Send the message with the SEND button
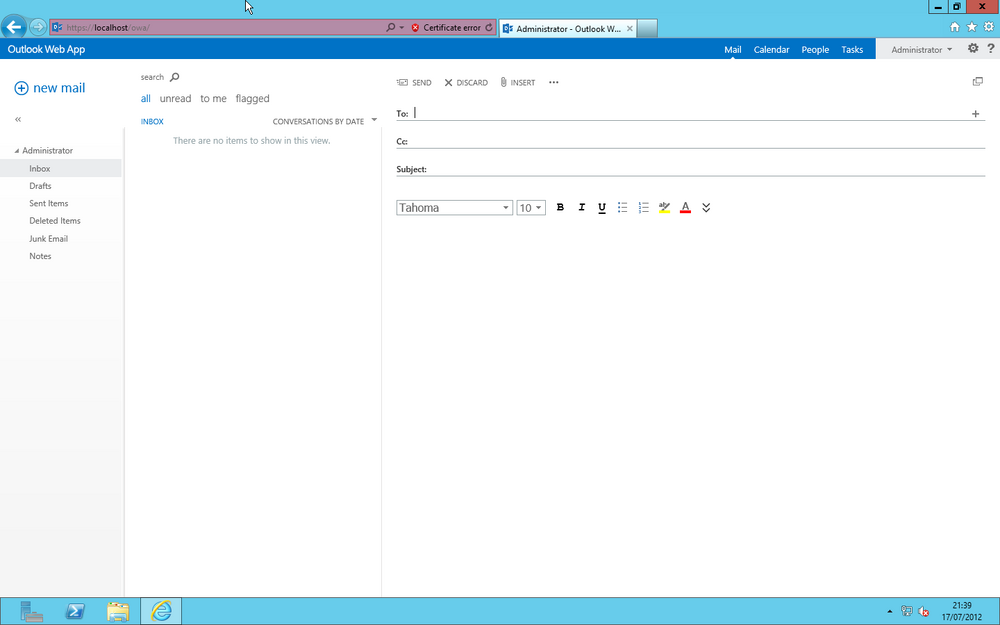 tap(415, 82)
